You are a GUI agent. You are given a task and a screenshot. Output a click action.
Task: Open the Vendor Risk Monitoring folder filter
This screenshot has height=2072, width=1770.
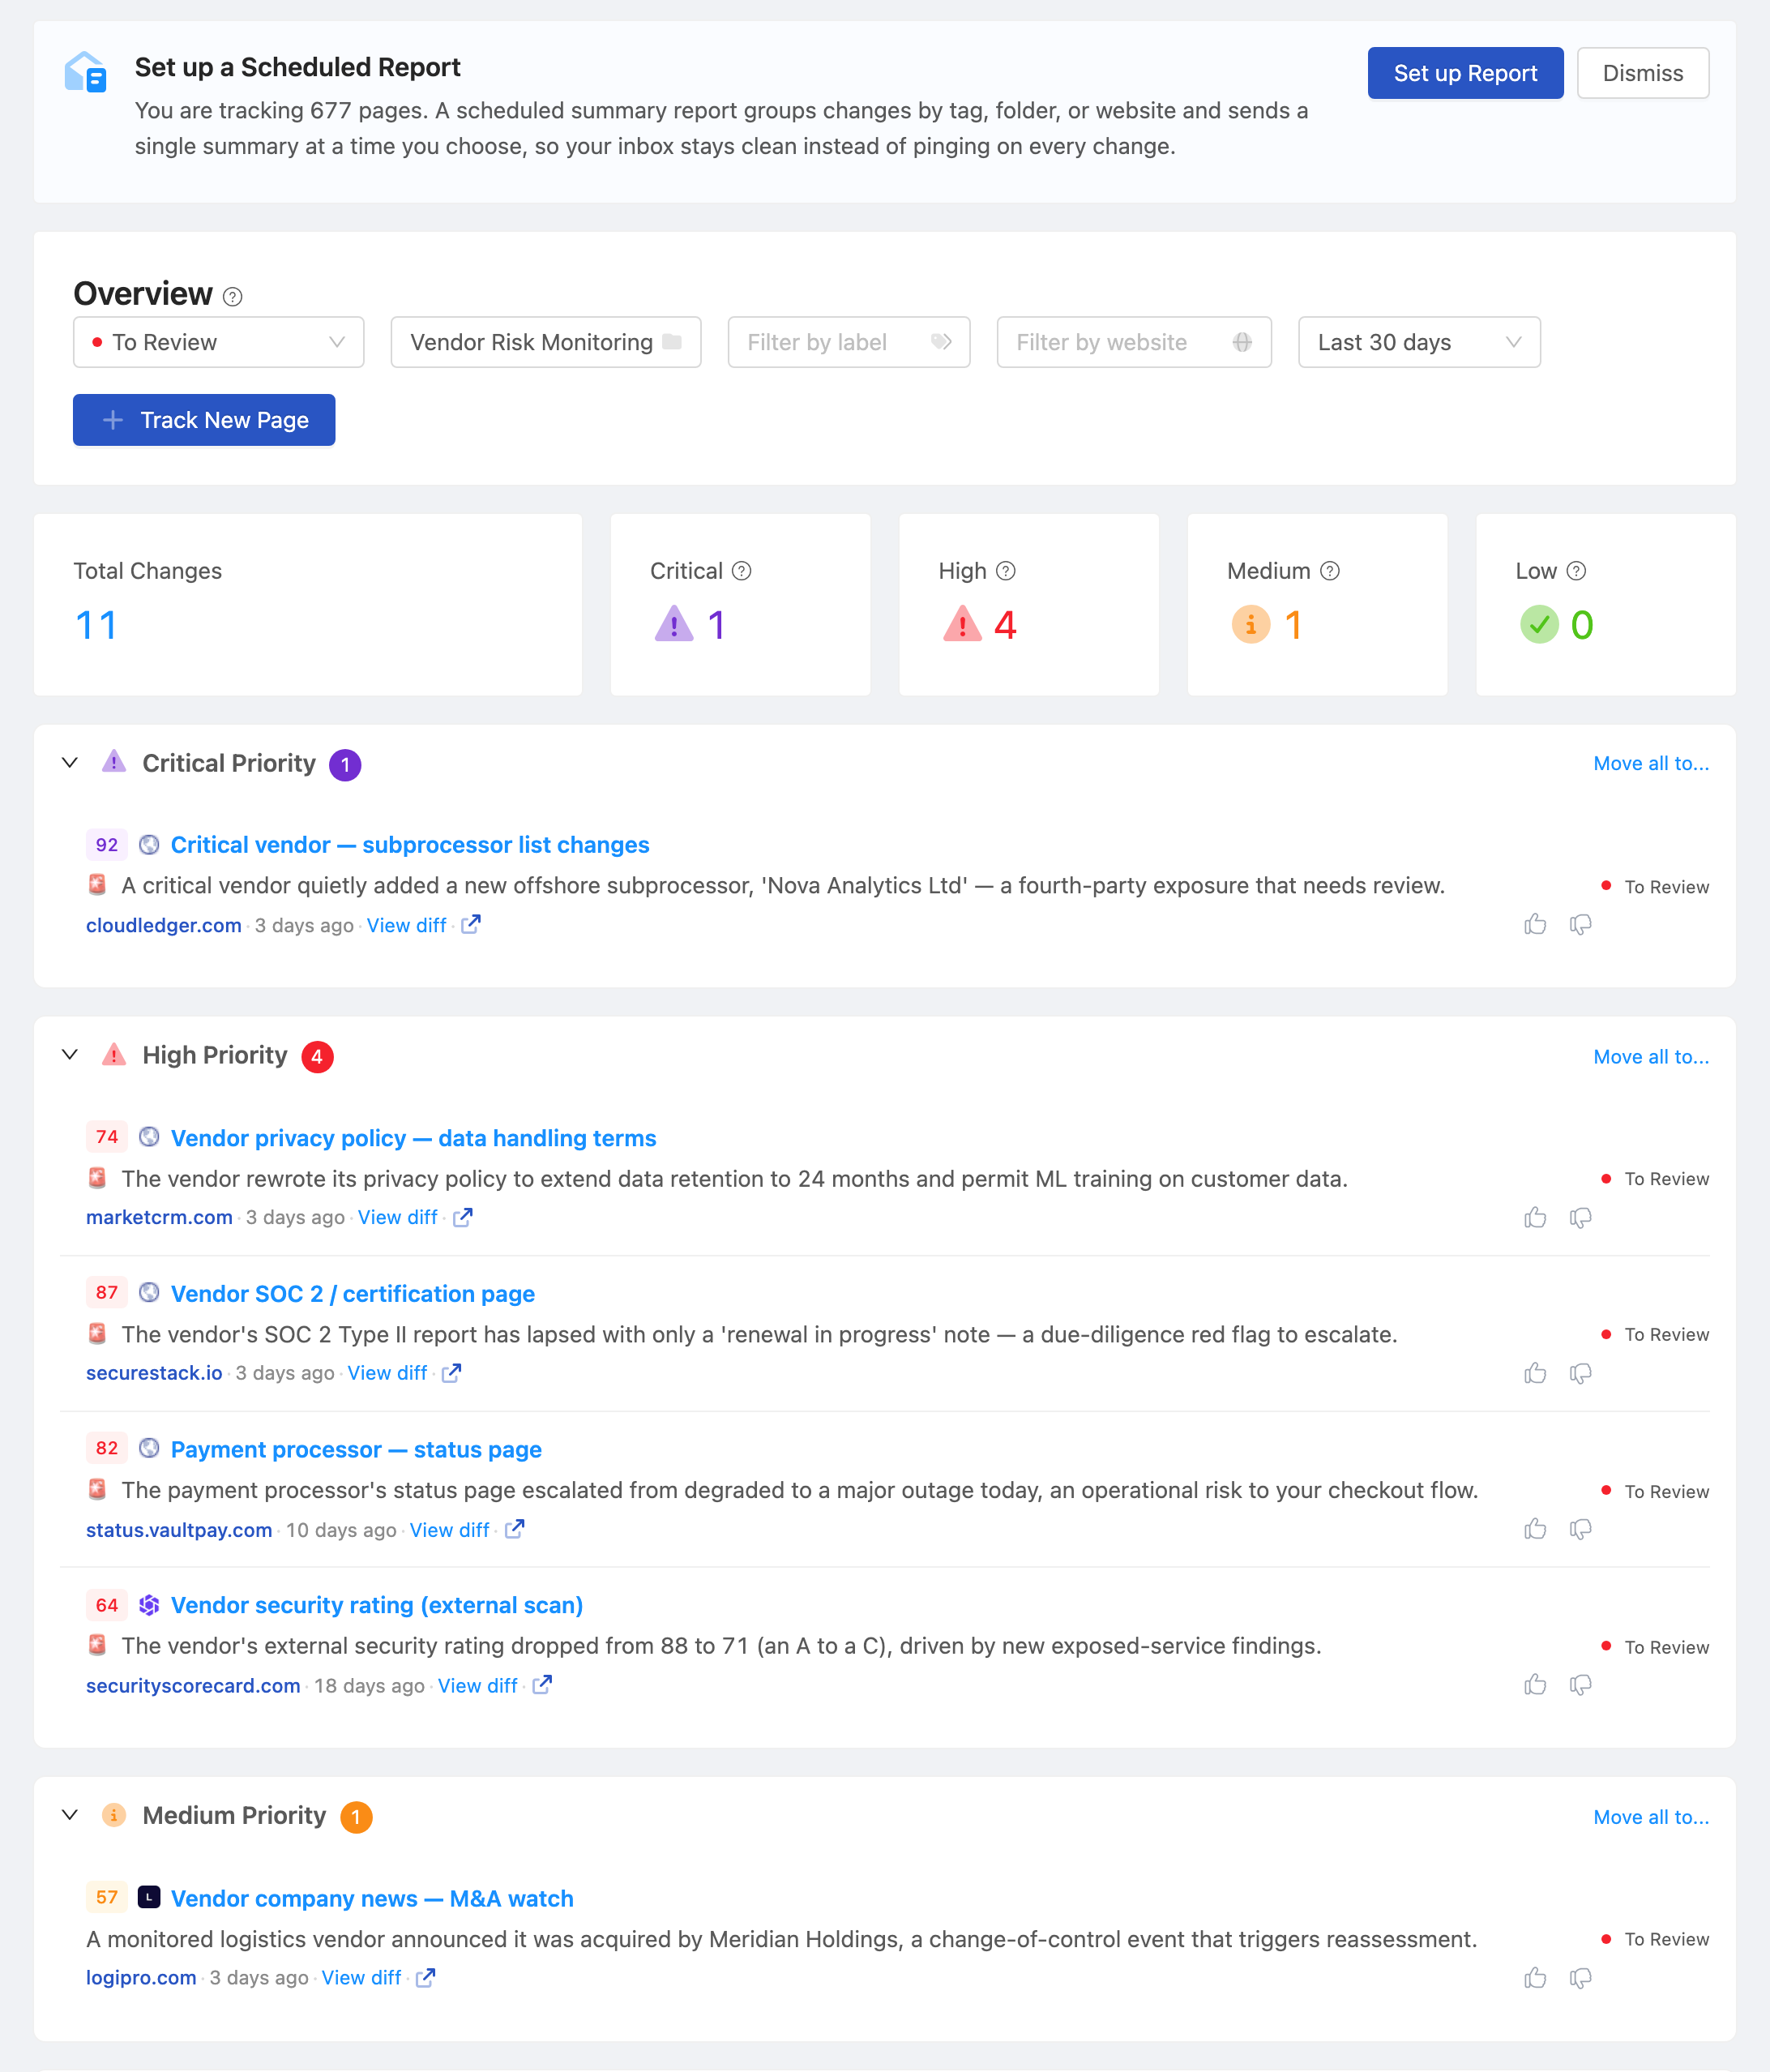(x=545, y=342)
